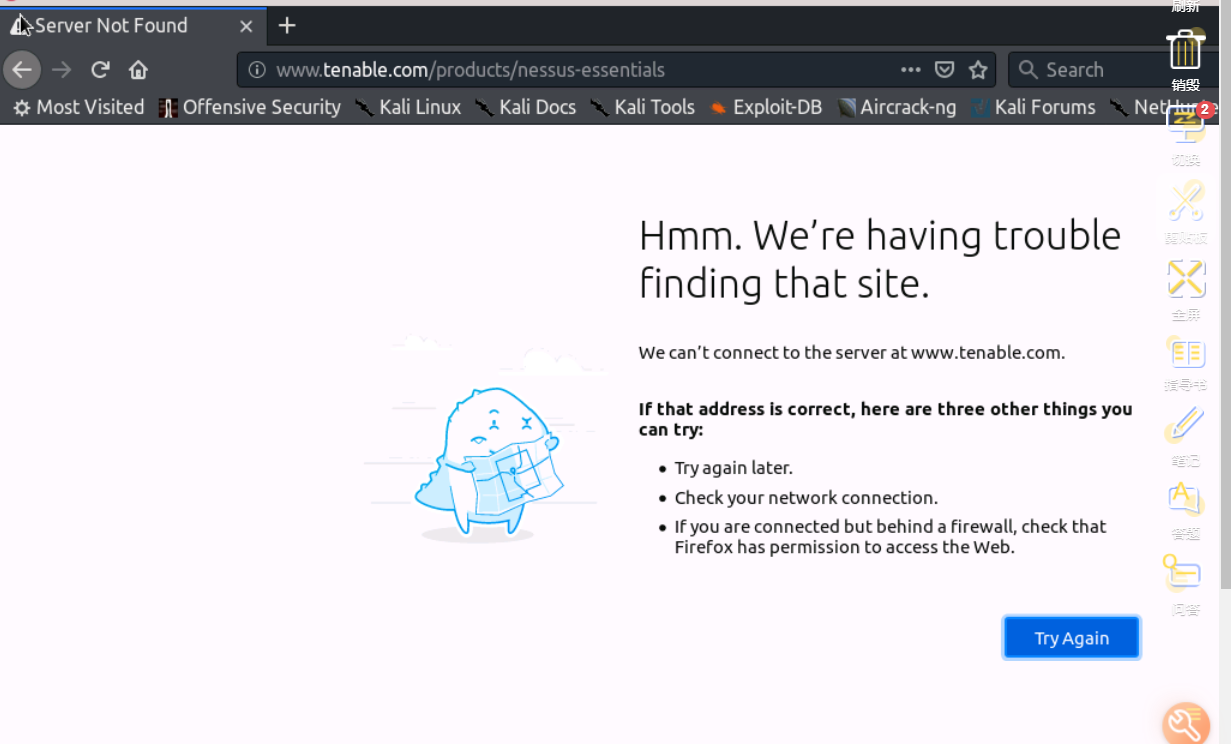Viewport: 1231px width, 744px height.
Task: Open the guide book icon in the sidebar
Action: pyautogui.click(x=1186, y=353)
